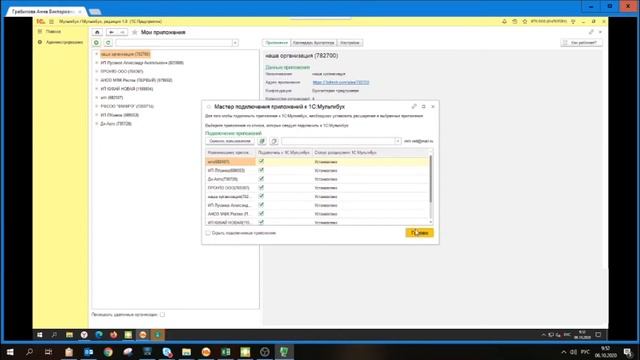
Task: Switch to Приложения tab
Action: pyautogui.click(x=276, y=42)
